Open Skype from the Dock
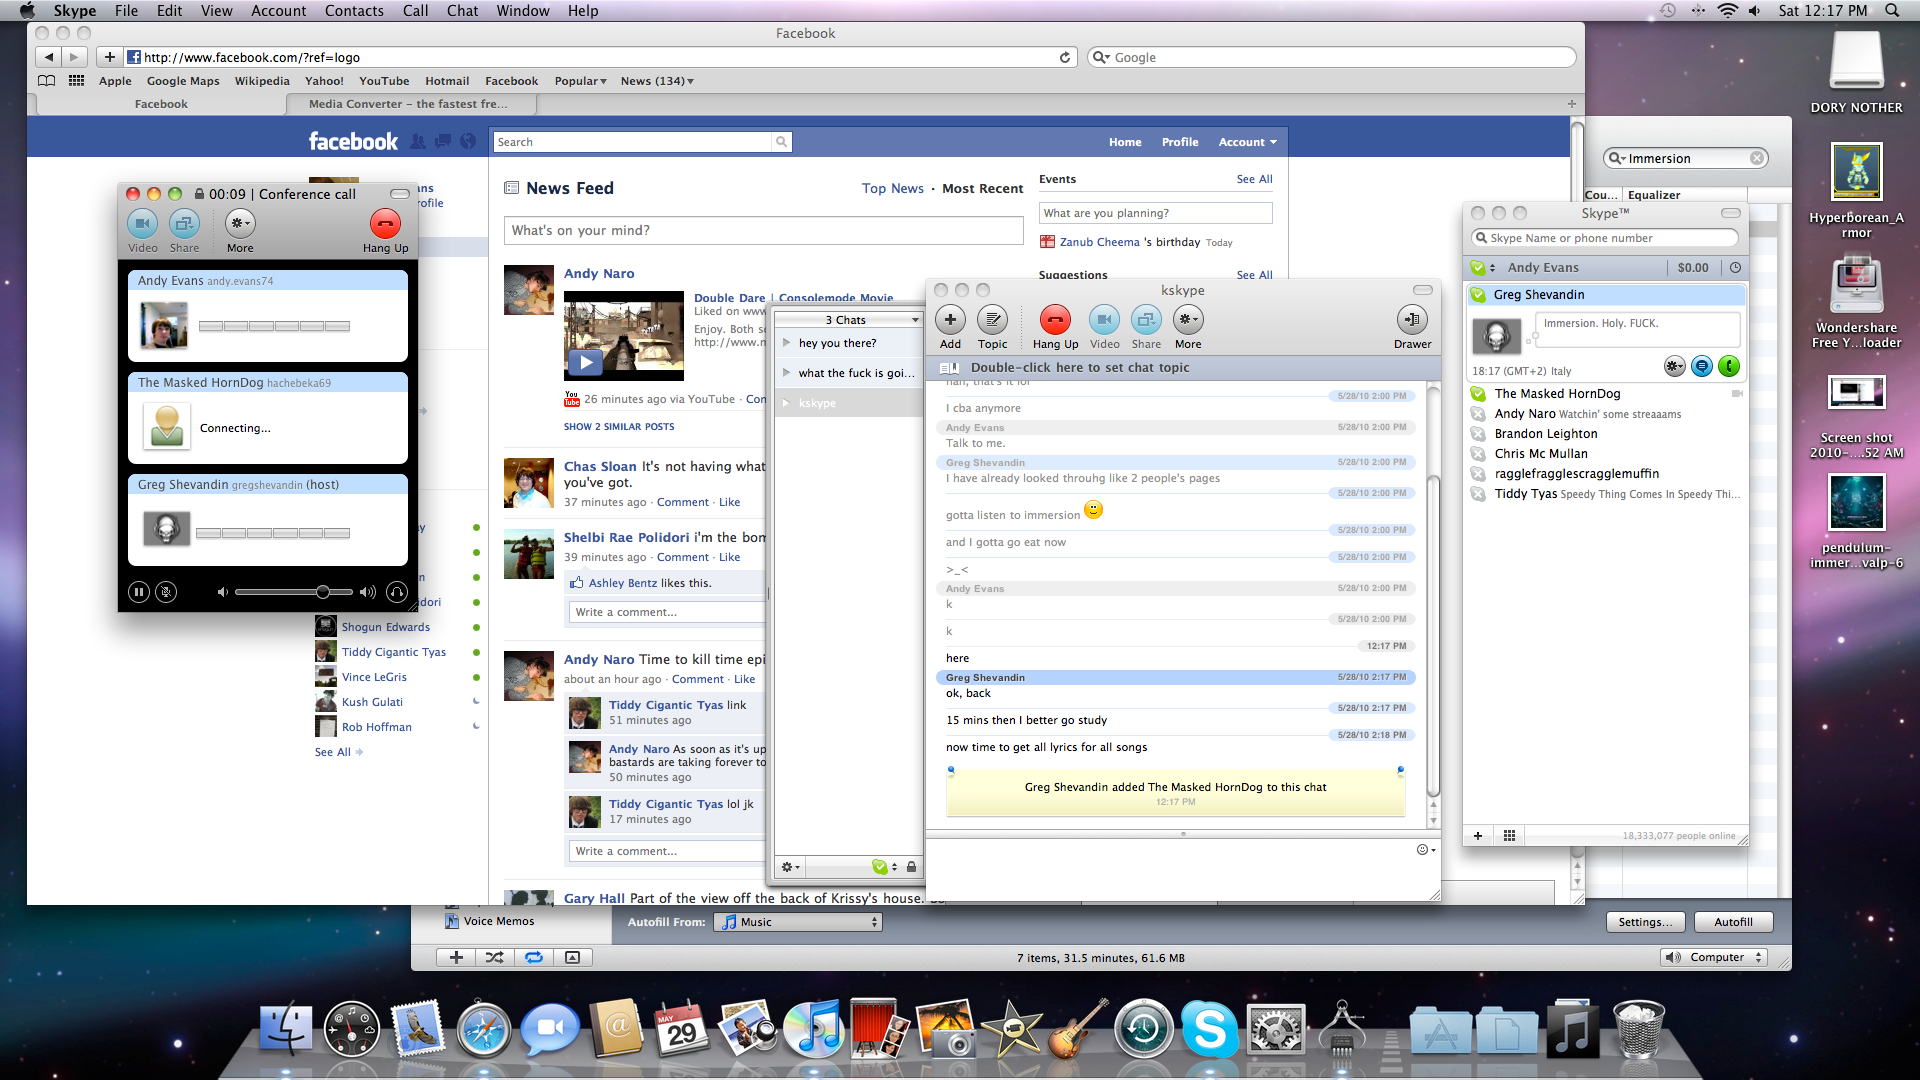The width and height of the screenshot is (1920, 1080). coord(1208,1029)
